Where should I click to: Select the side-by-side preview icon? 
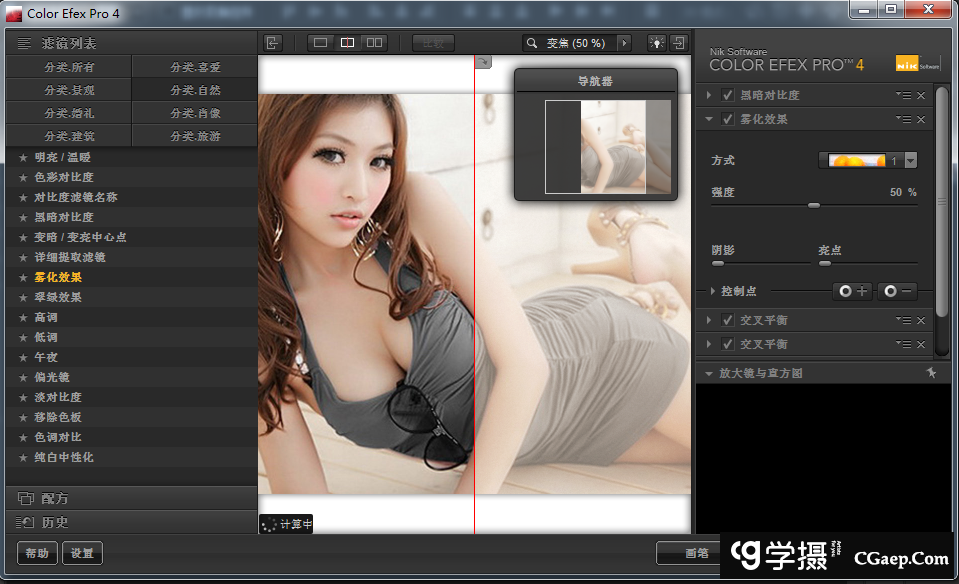374,43
